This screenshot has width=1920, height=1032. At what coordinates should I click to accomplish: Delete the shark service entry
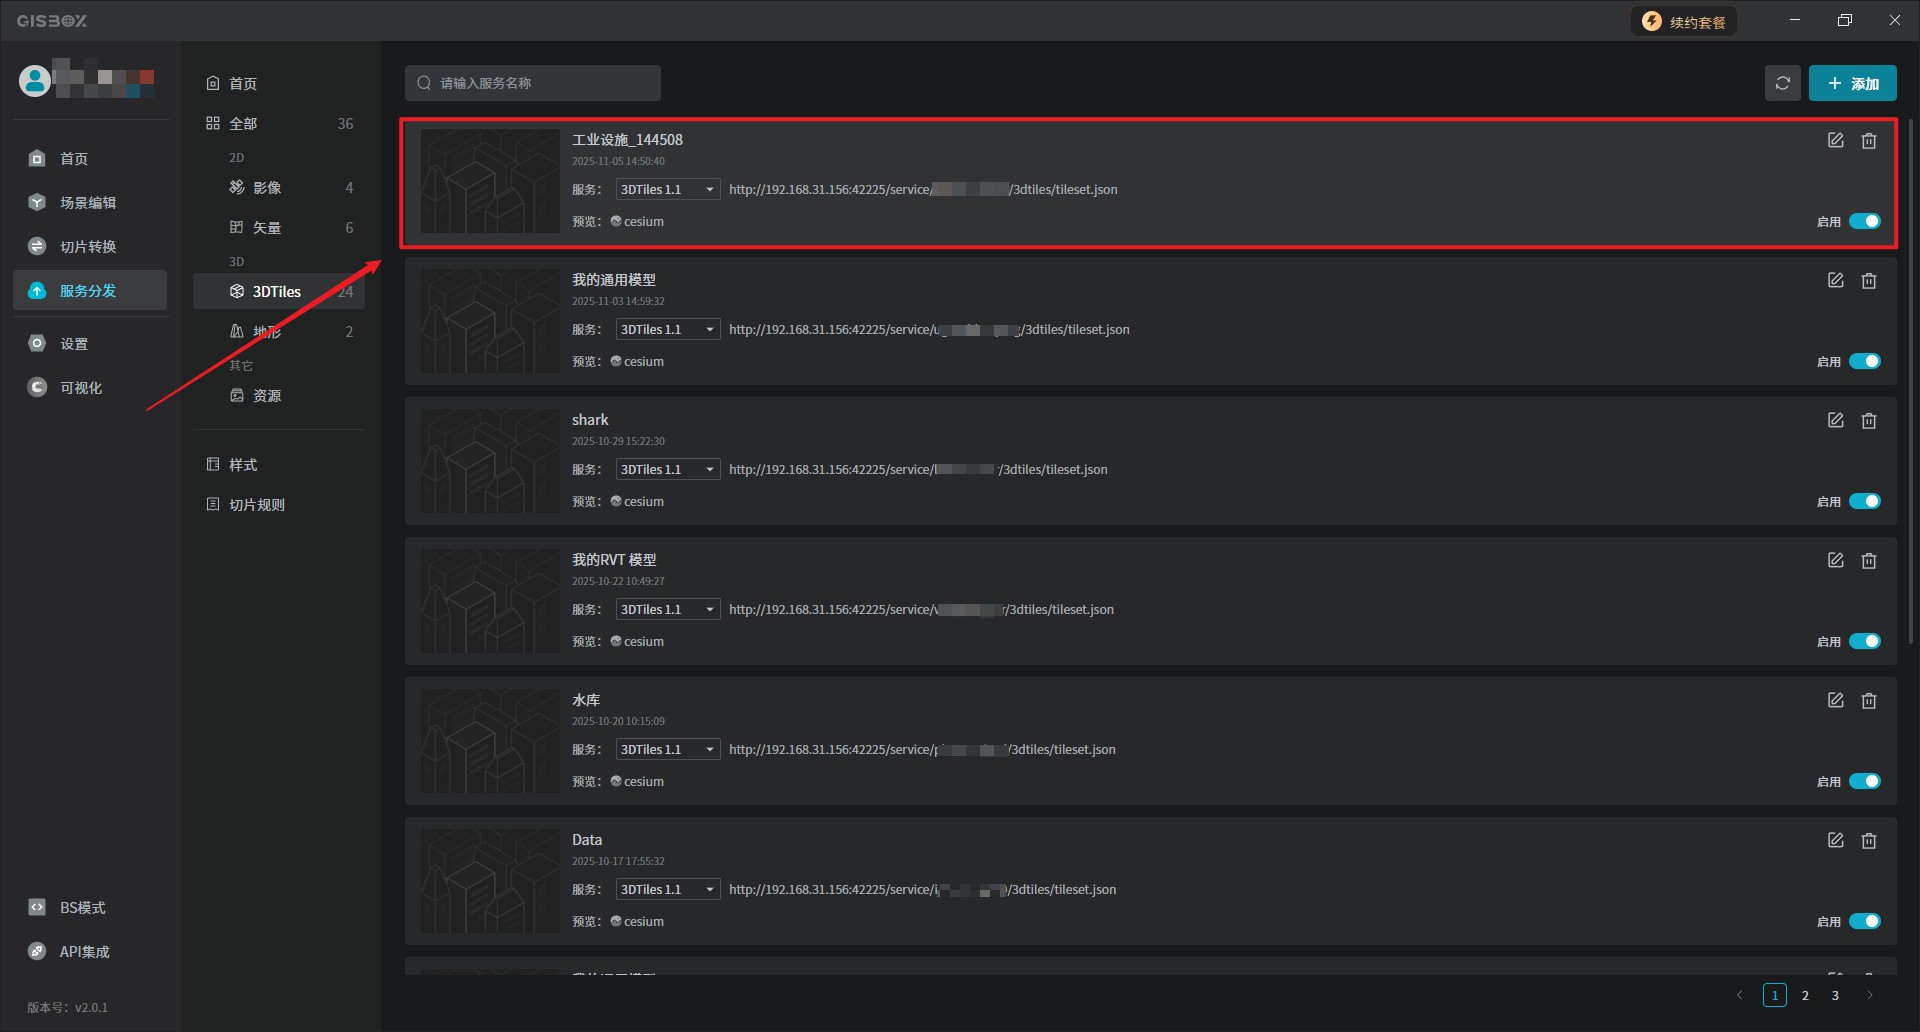1868,421
